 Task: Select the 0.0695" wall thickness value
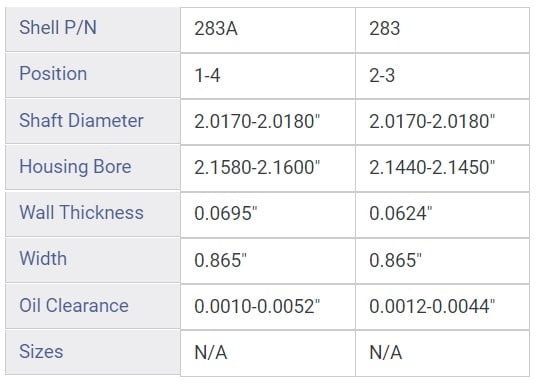(268, 215)
